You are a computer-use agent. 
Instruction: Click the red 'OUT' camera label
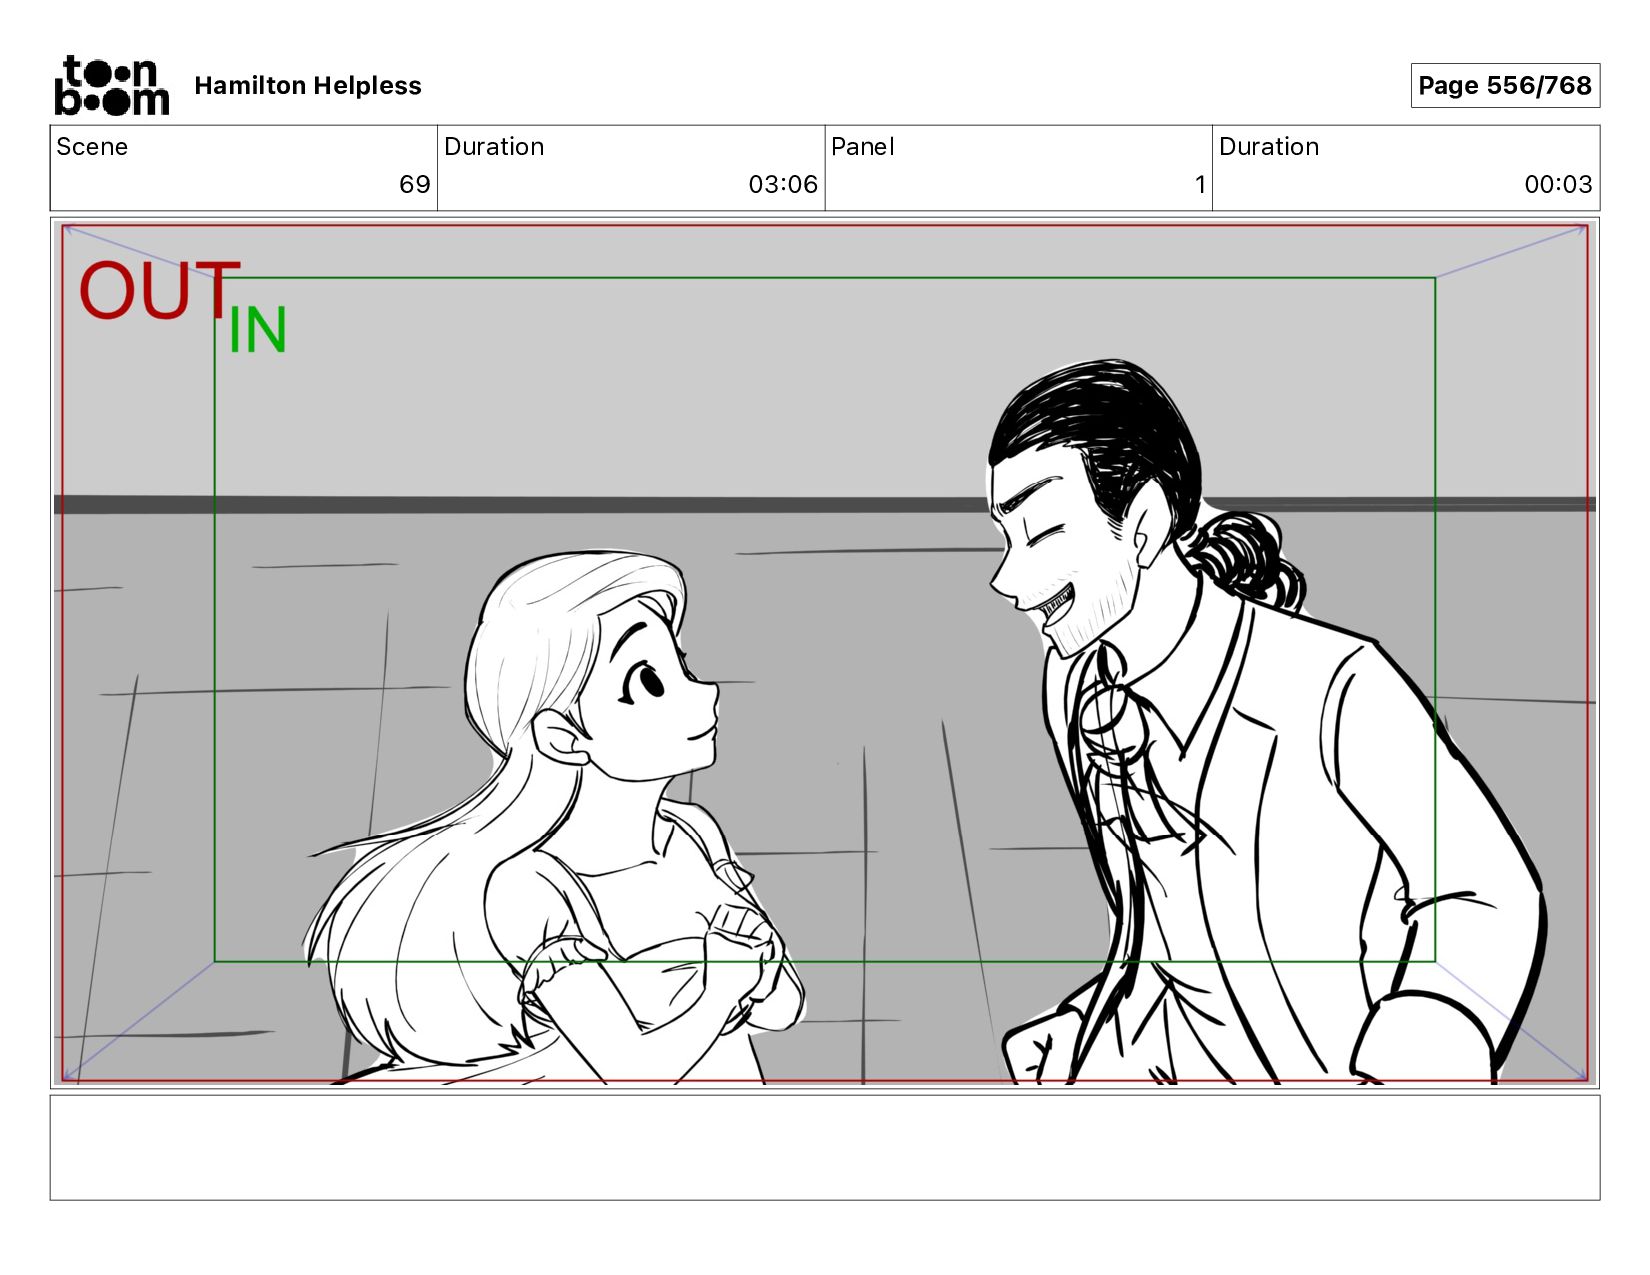click(x=159, y=291)
